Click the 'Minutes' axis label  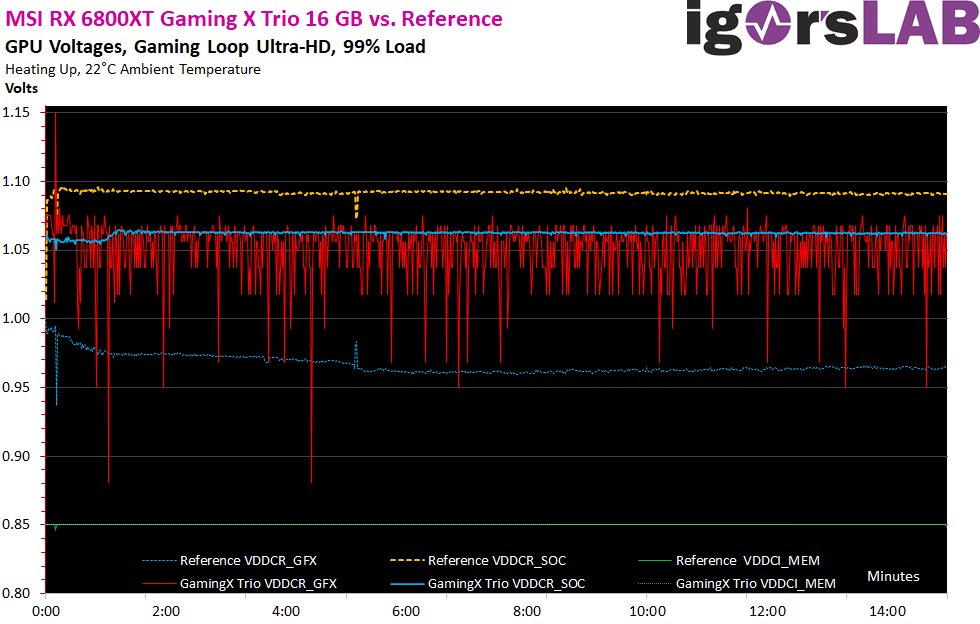pos(893,576)
